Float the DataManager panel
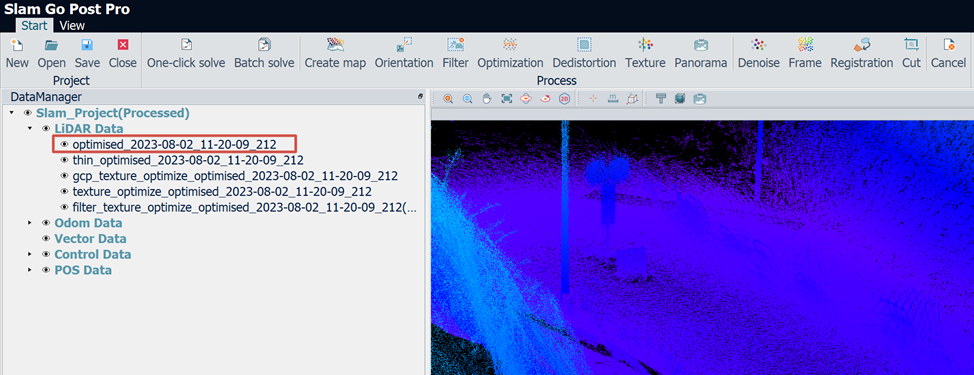974x375 pixels. pos(421,97)
